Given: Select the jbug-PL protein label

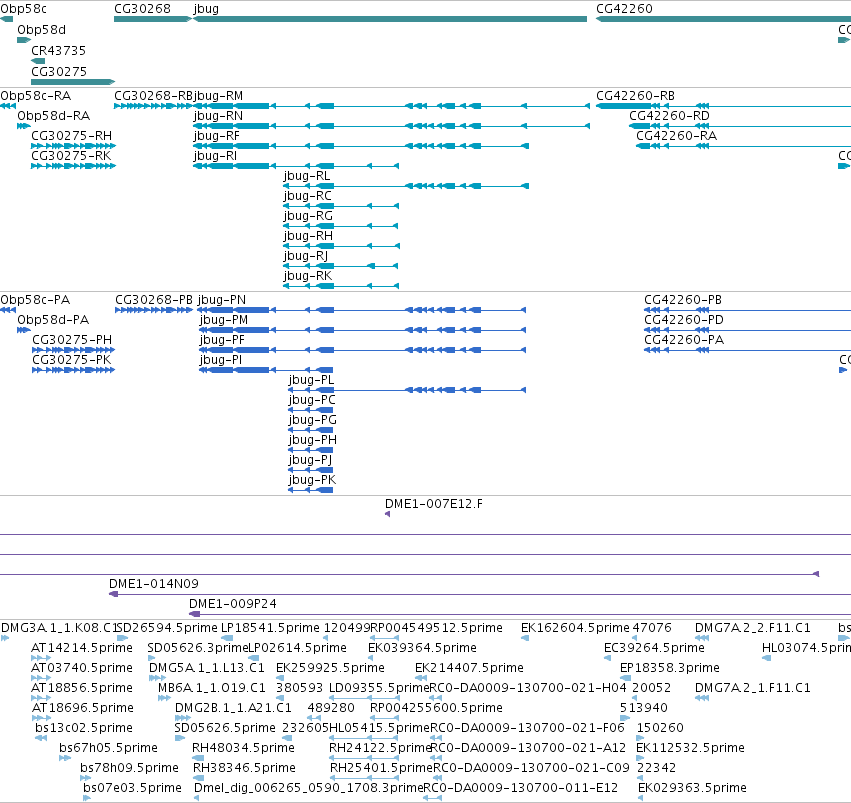Looking at the screenshot, I should [x=312, y=380].
